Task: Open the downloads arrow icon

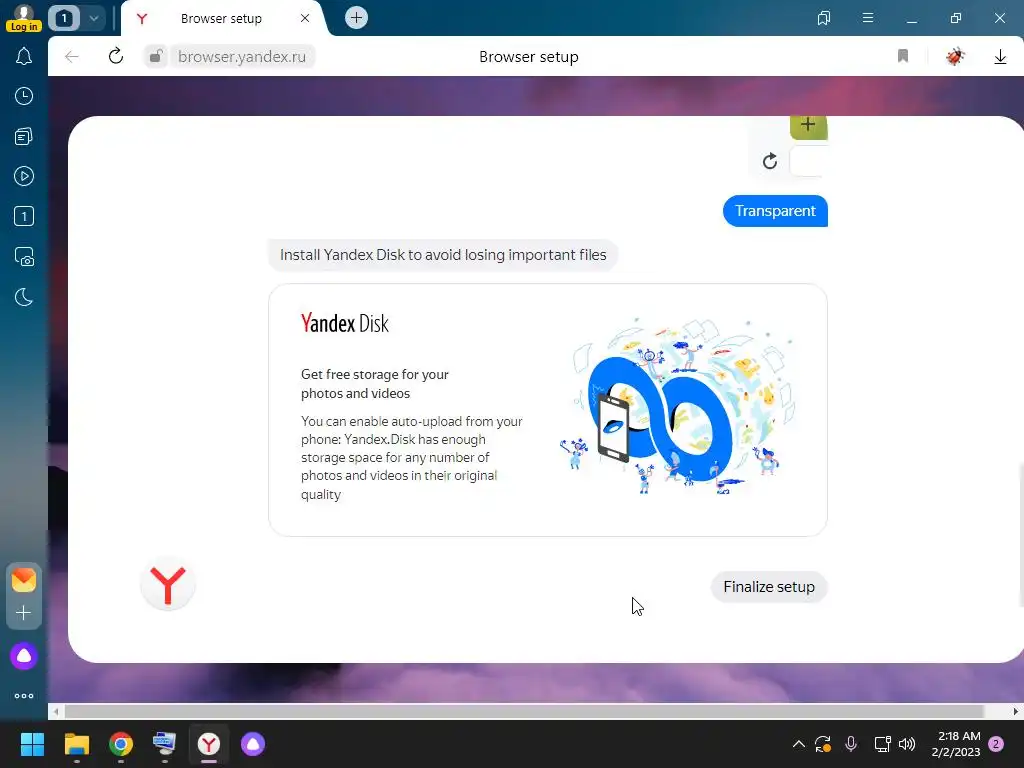Action: pyautogui.click(x=1000, y=57)
